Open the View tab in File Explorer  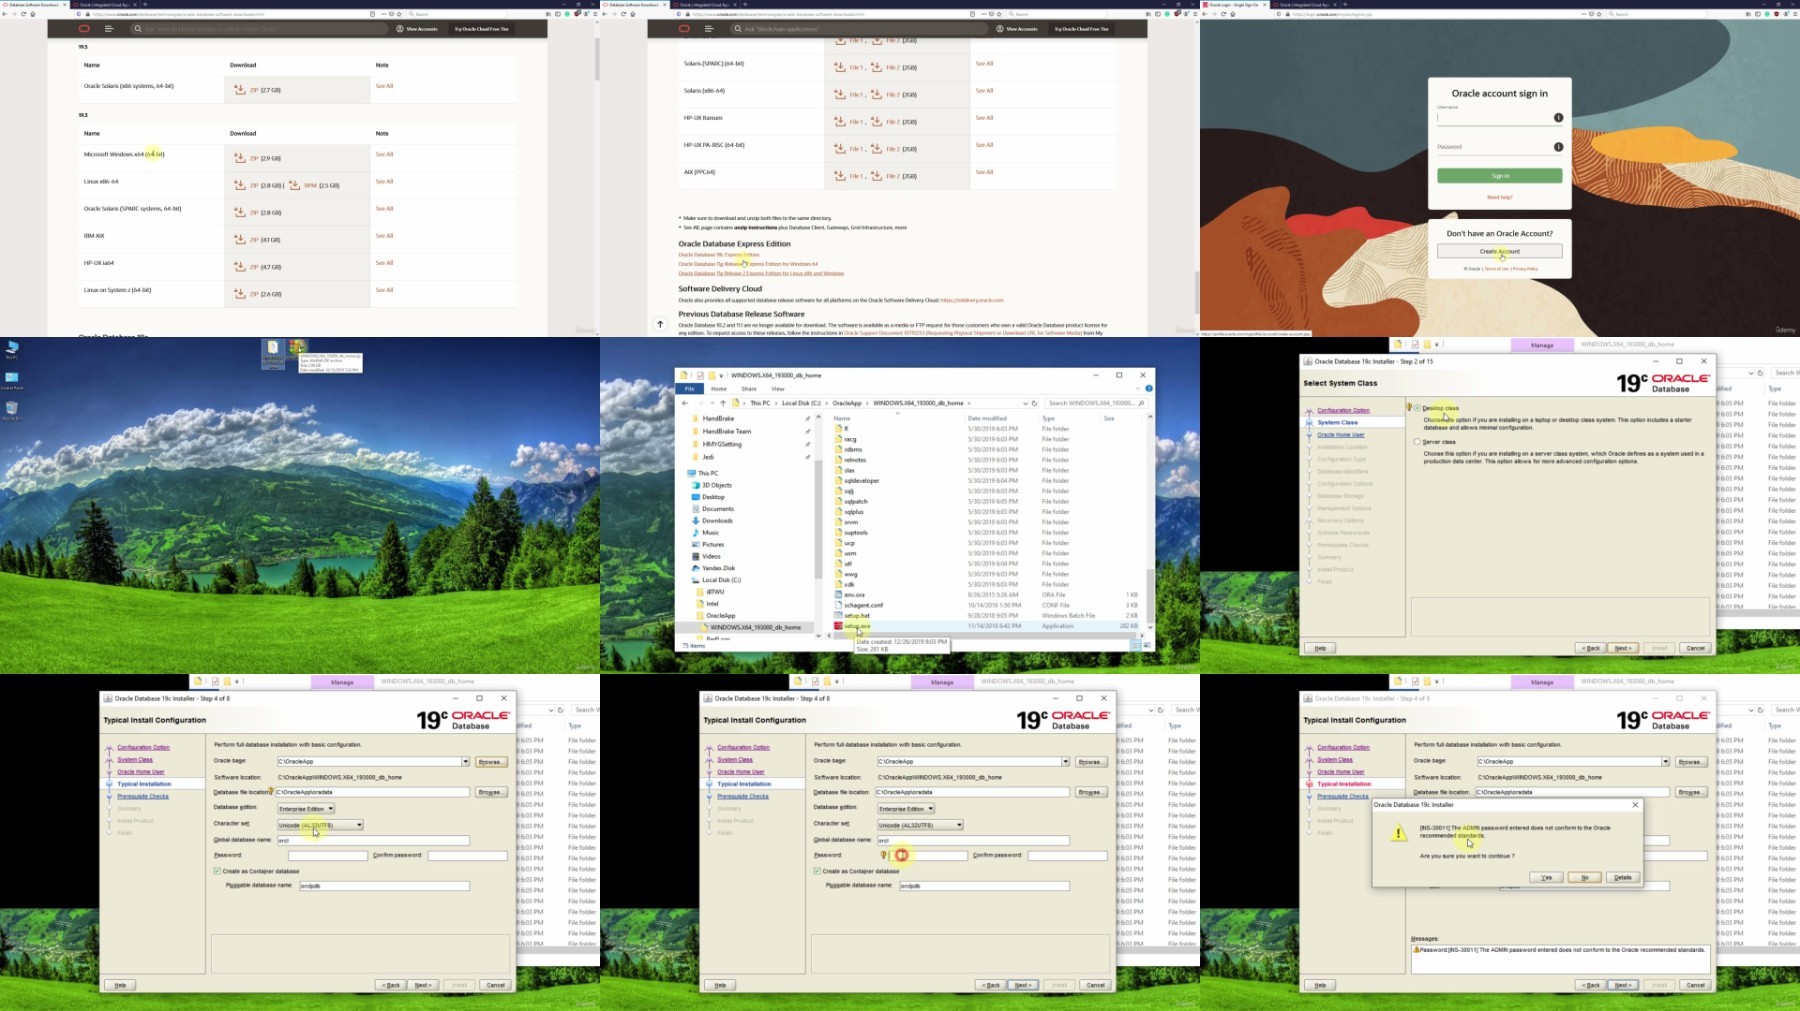click(x=777, y=389)
